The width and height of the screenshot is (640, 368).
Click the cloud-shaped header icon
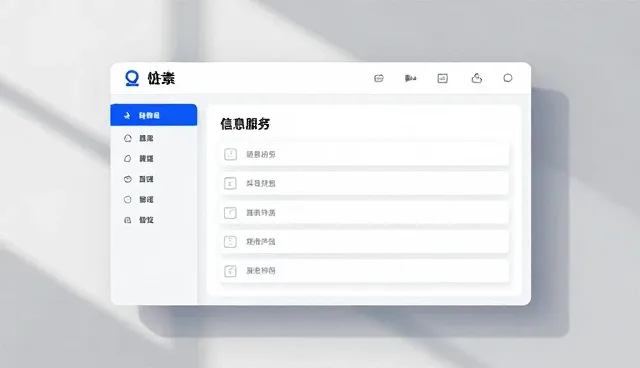coord(476,78)
